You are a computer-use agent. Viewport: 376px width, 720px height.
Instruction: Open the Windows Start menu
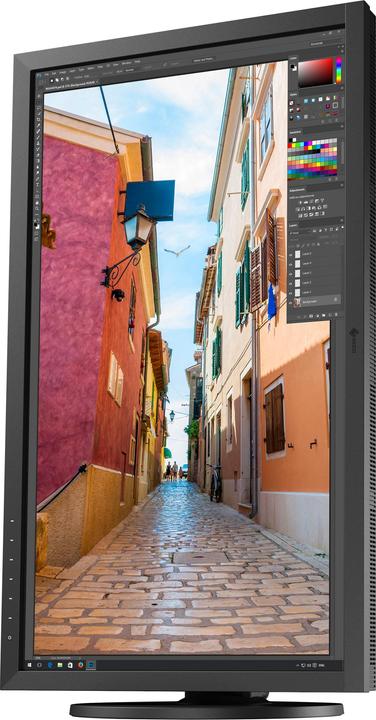pos(29,665)
